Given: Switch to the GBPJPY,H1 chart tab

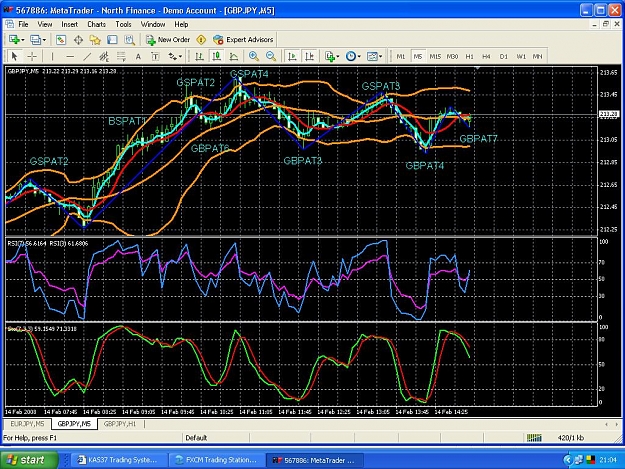Looking at the screenshot, I should coord(120,424).
